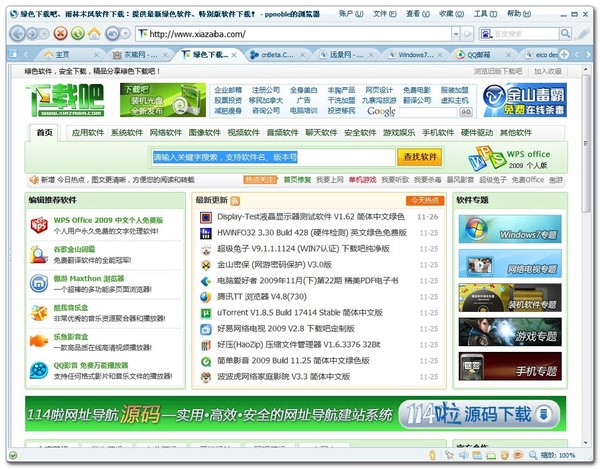Open the 工具 menu
600x469 pixels.
pos(485,14)
